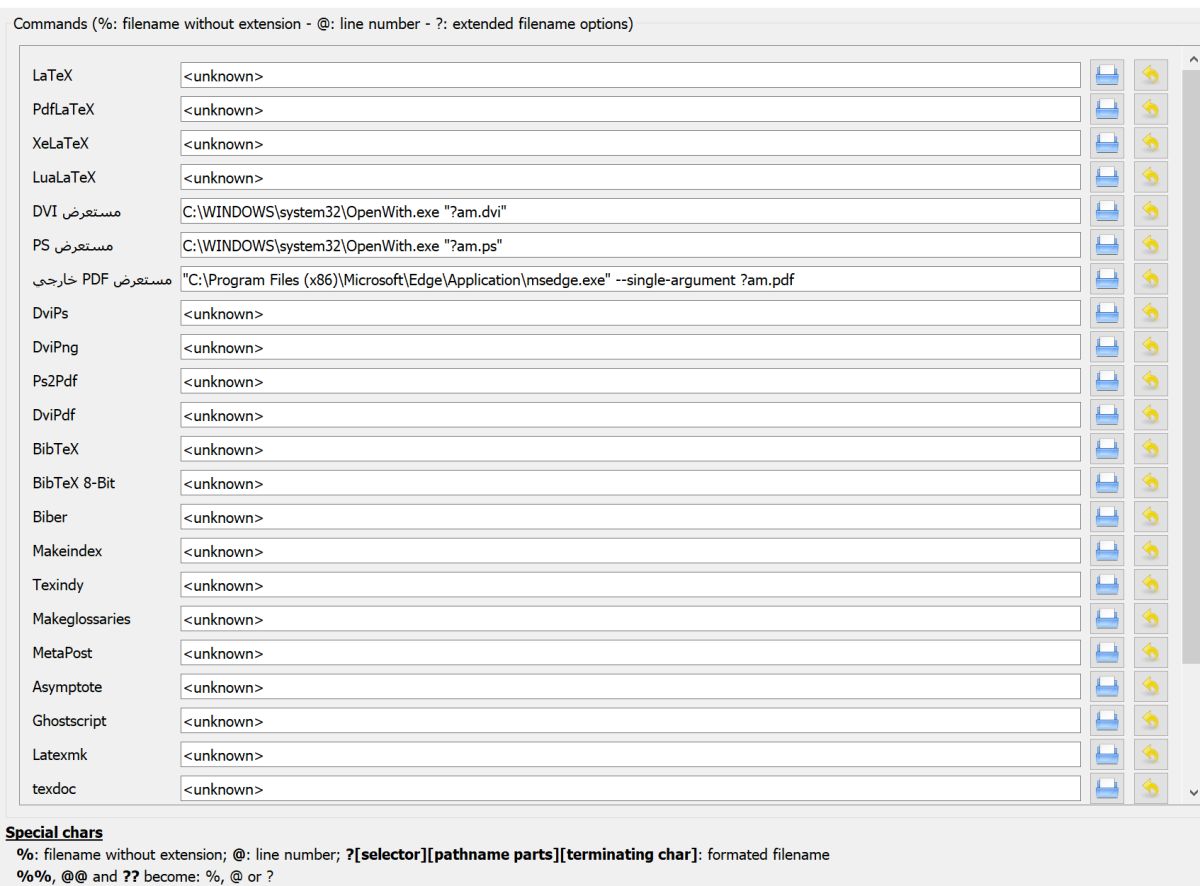Restore default DviPdf command
1200x886 pixels.
[x=1151, y=415]
